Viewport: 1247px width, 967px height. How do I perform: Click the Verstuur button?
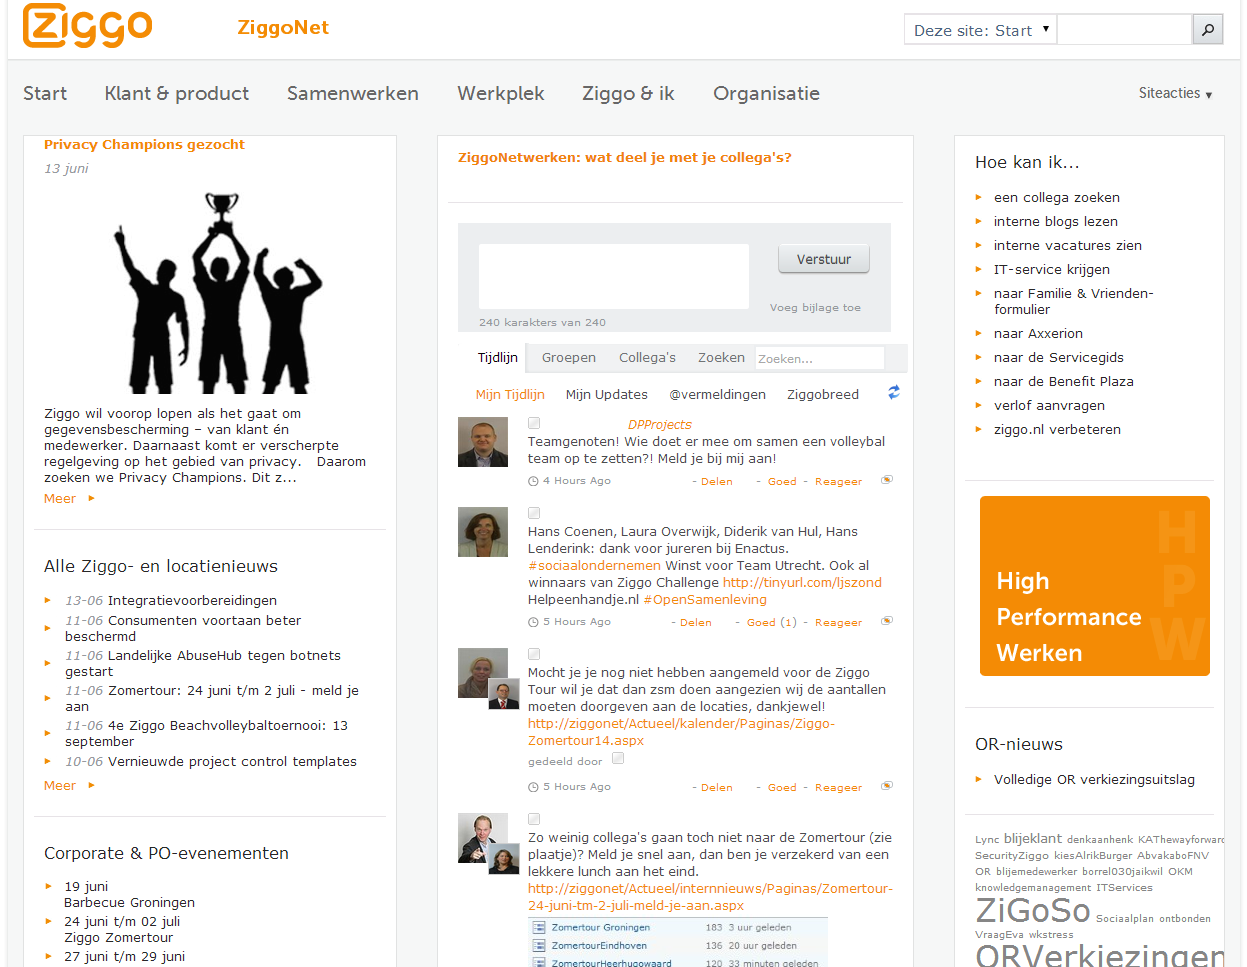(x=824, y=259)
